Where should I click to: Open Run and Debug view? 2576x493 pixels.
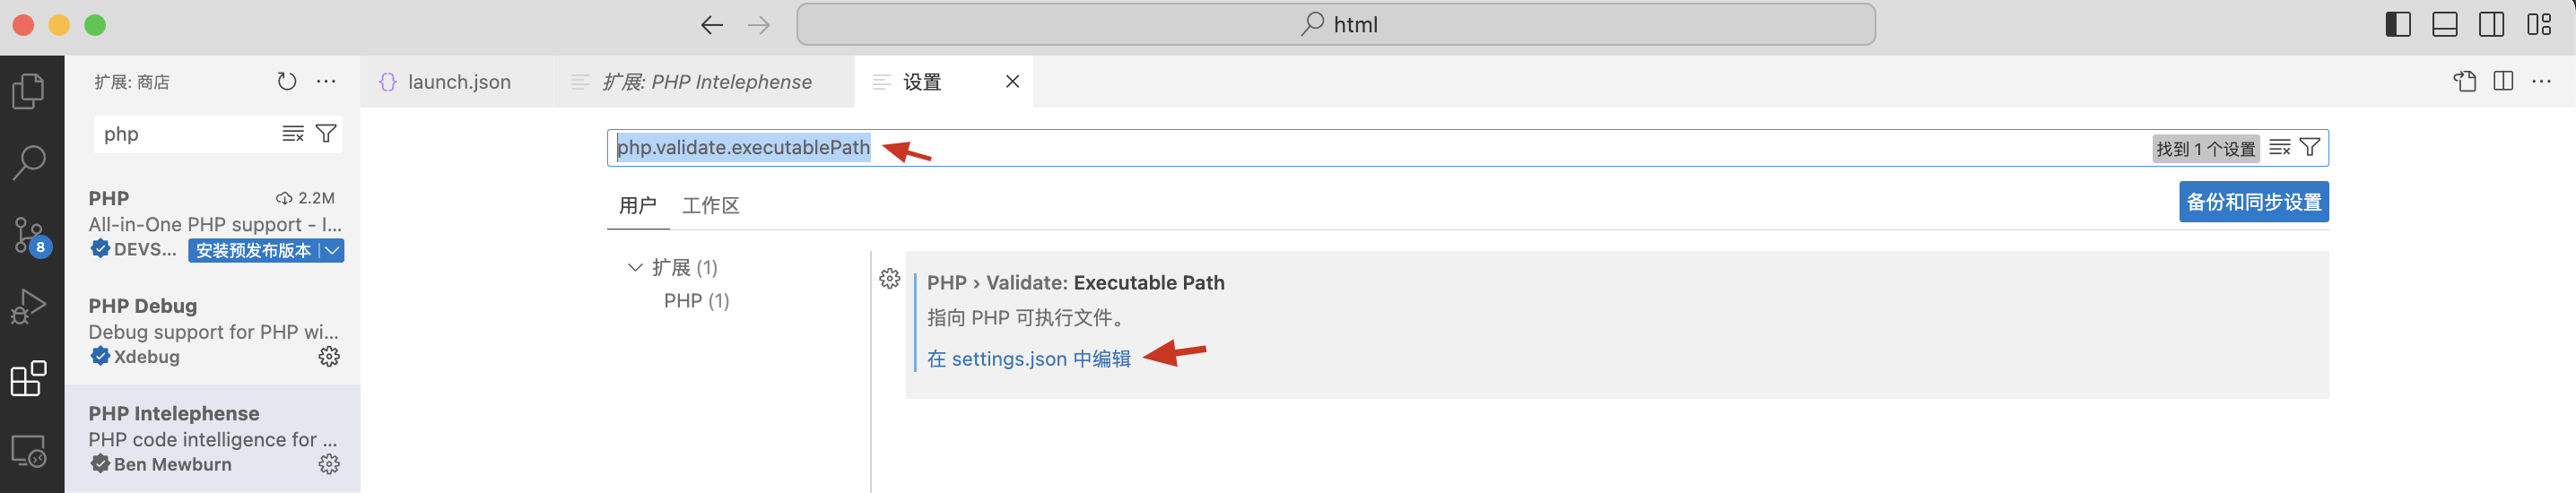[x=29, y=306]
